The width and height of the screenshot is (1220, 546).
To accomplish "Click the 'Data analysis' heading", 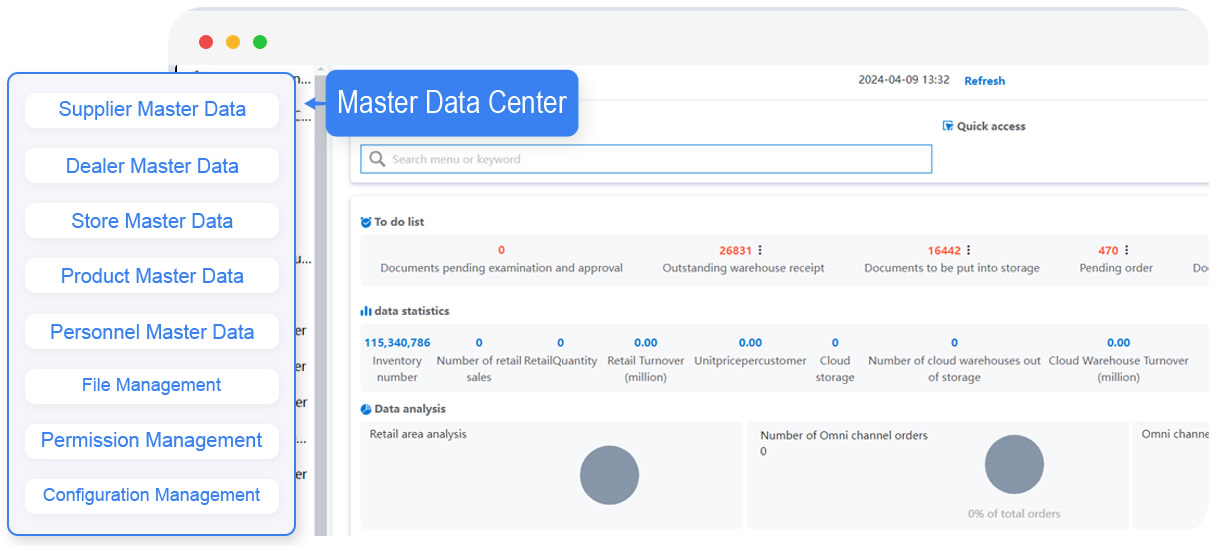I will pos(410,409).
